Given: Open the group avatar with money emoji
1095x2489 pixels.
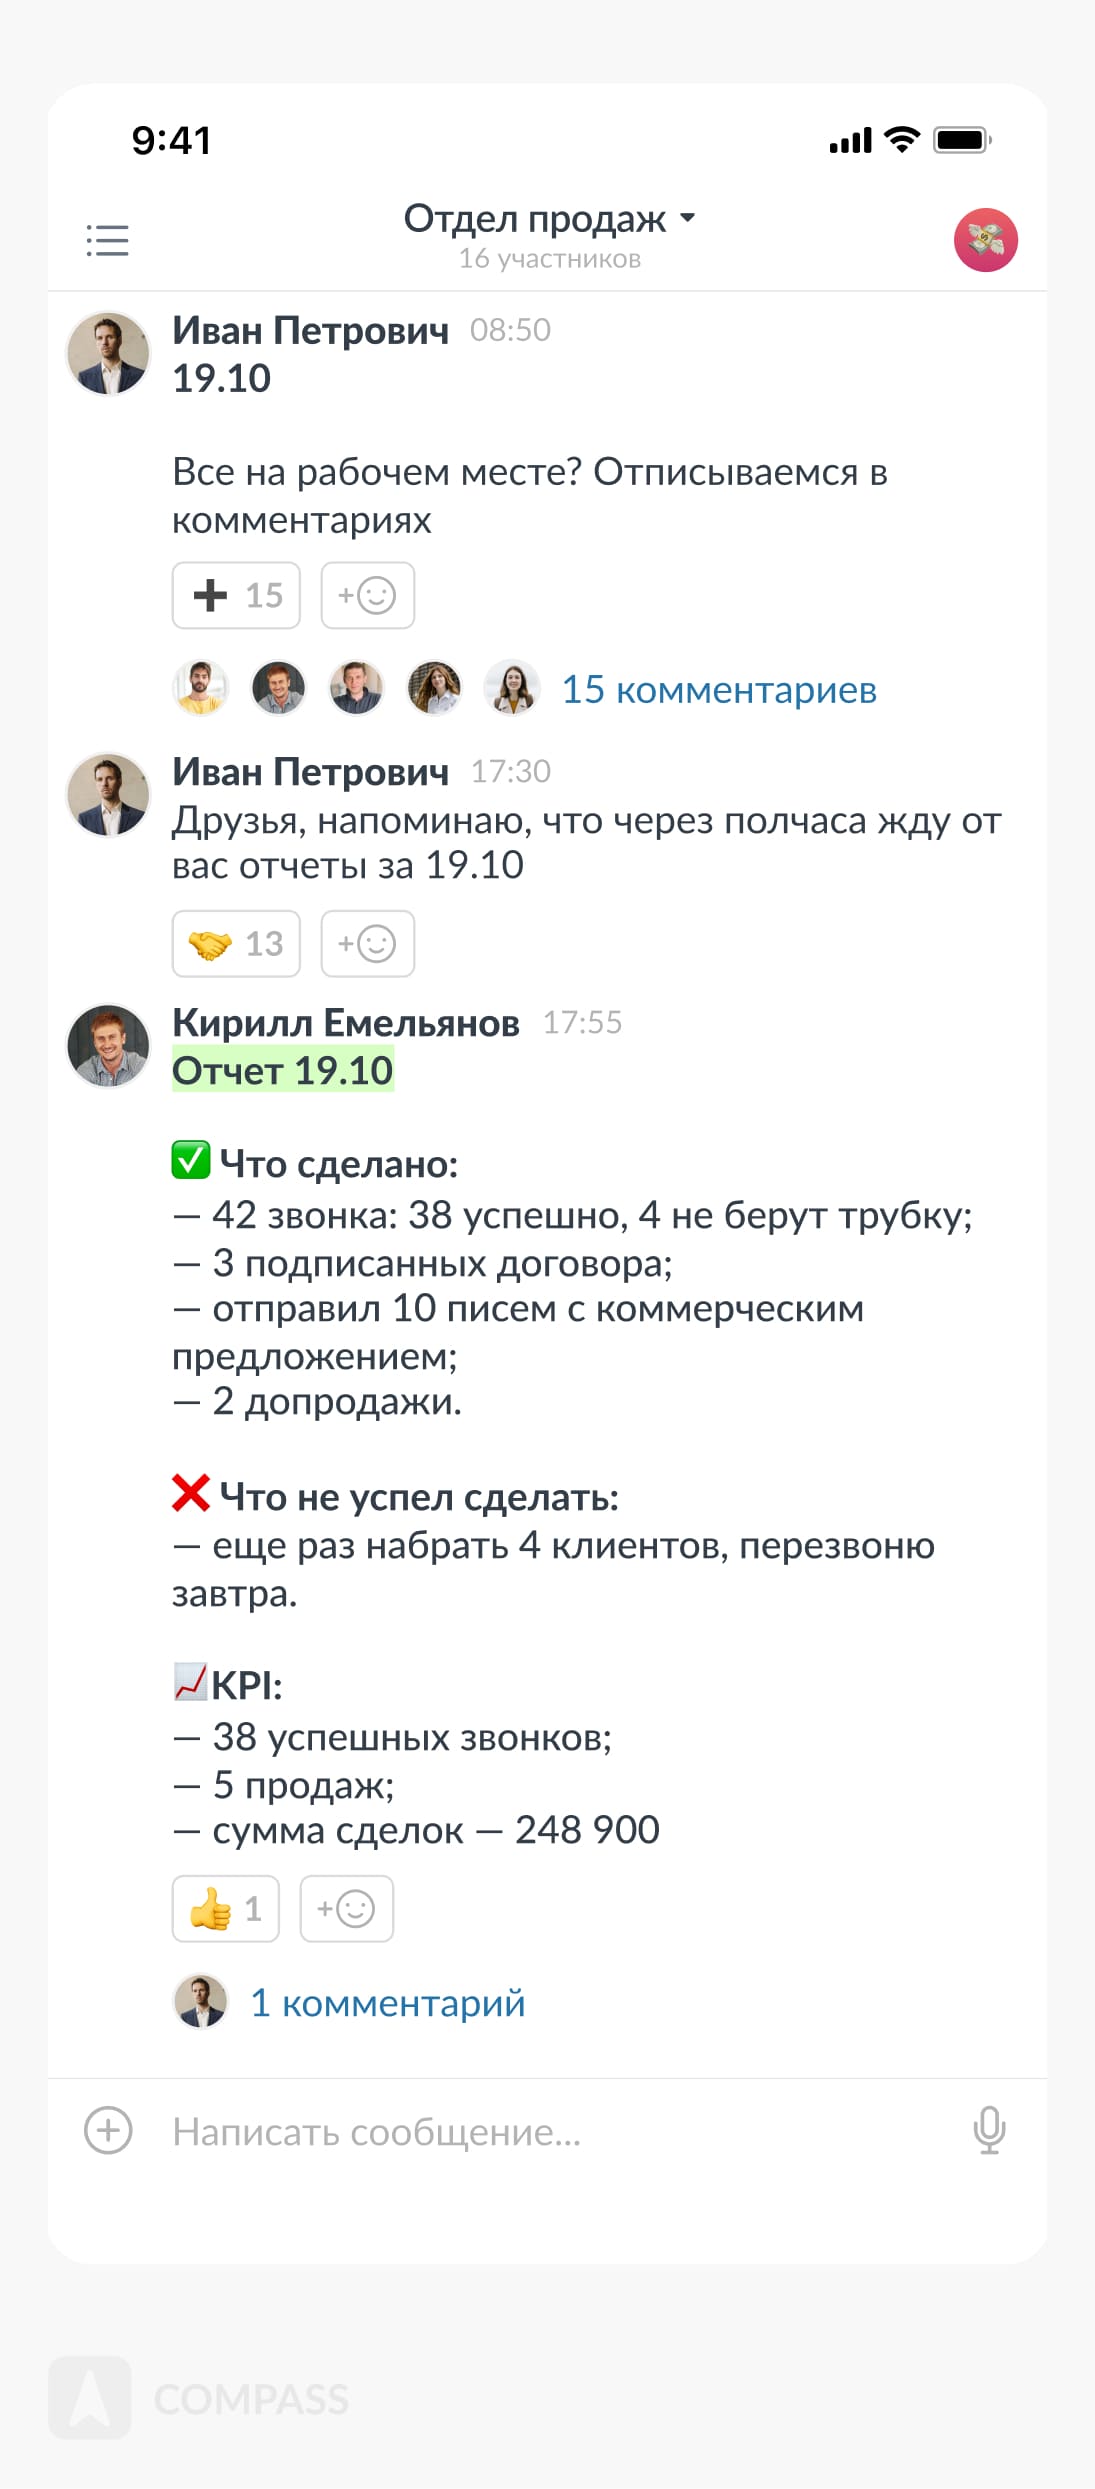Looking at the screenshot, I should pos(985,240).
